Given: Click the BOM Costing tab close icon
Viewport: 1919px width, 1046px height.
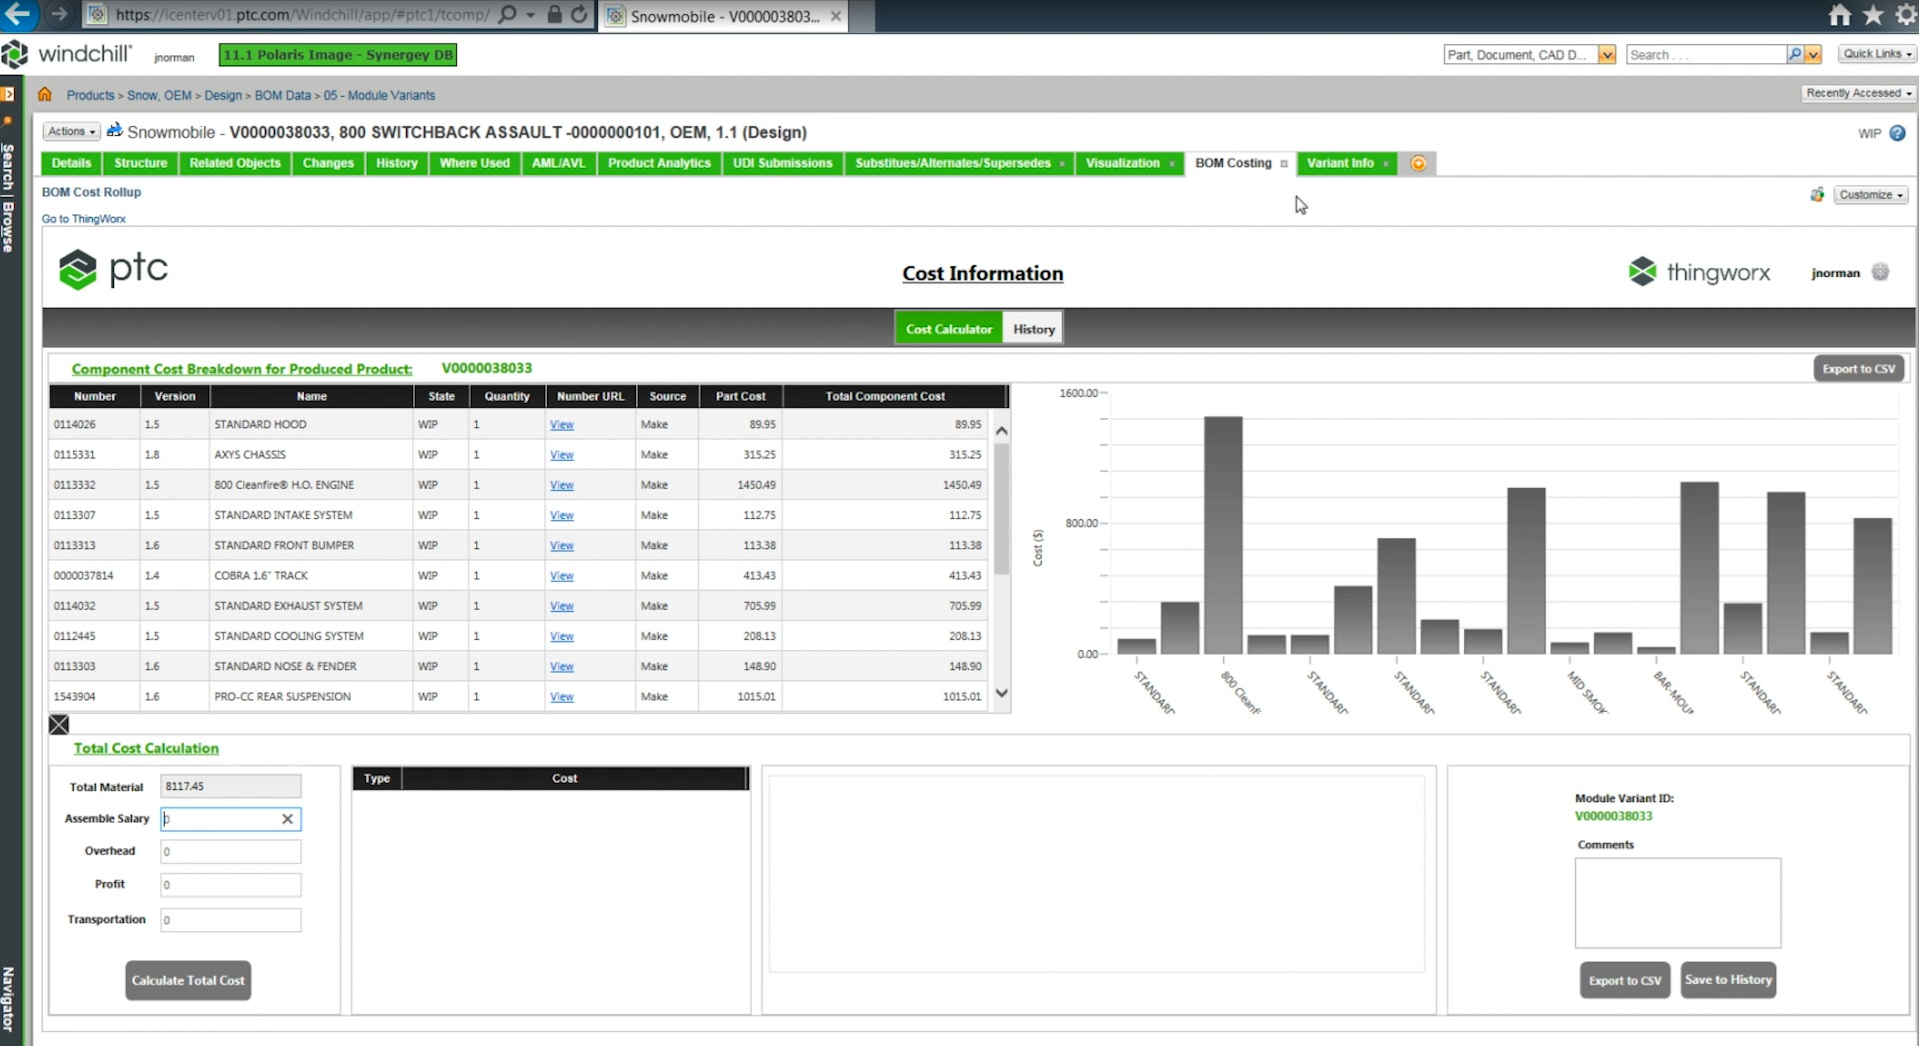Looking at the screenshot, I should 1284,164.
